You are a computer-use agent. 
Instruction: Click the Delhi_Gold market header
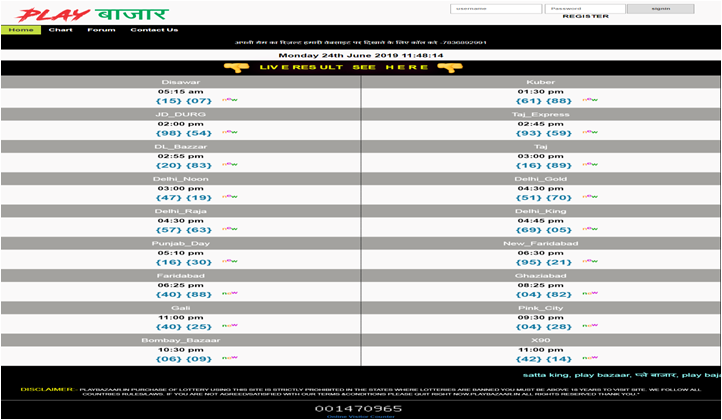541,179
